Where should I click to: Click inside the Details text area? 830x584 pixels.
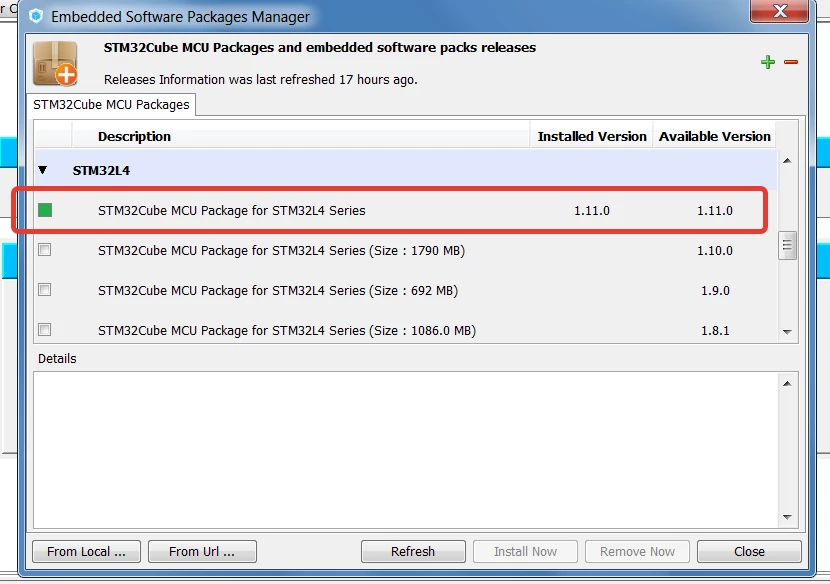[x=406, y=450]
